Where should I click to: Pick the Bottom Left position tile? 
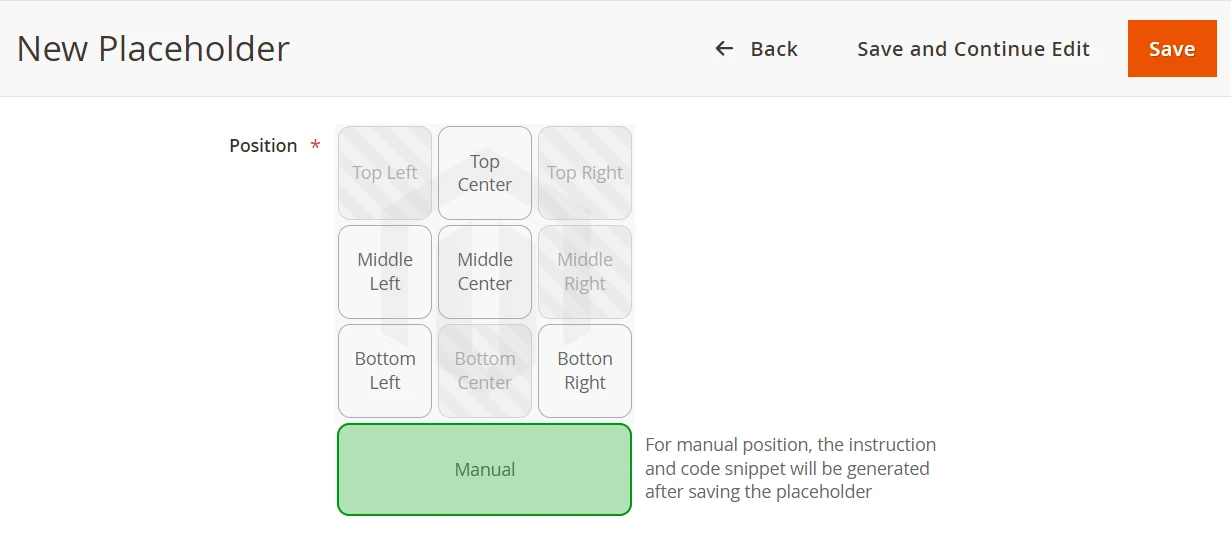[385, 371]
